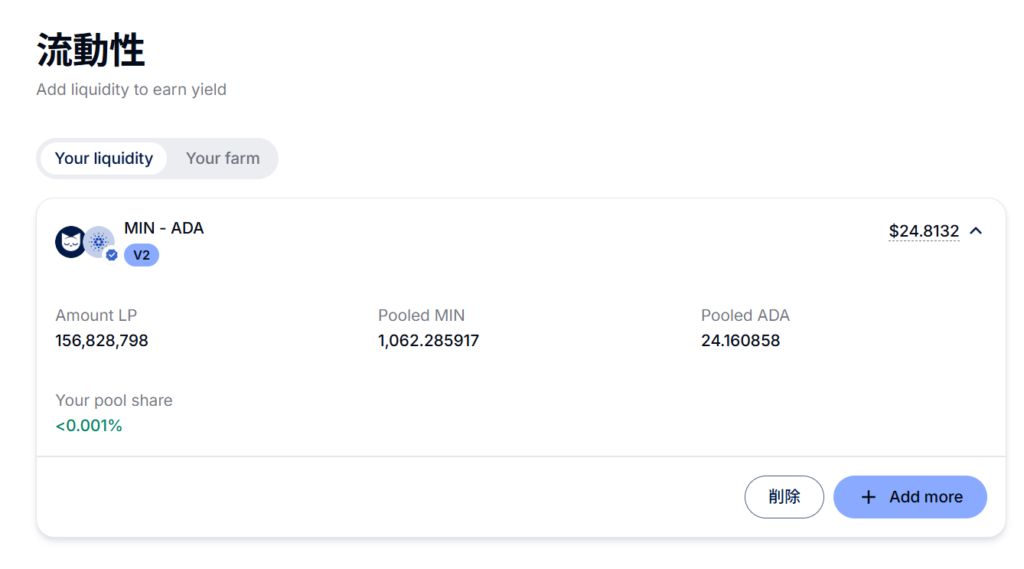Click the ADA token logo

pyautogui.click(x=98, y=241)
